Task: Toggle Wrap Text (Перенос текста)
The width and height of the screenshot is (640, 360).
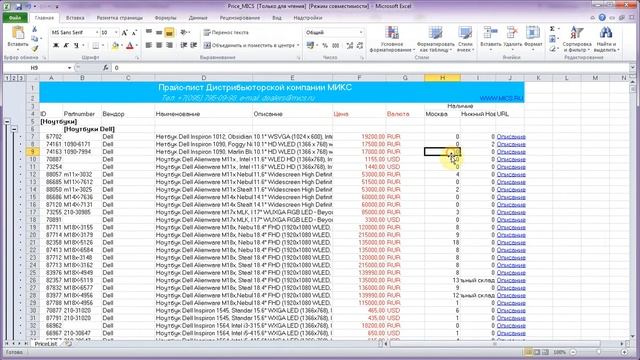Action: tap(226, 32)
